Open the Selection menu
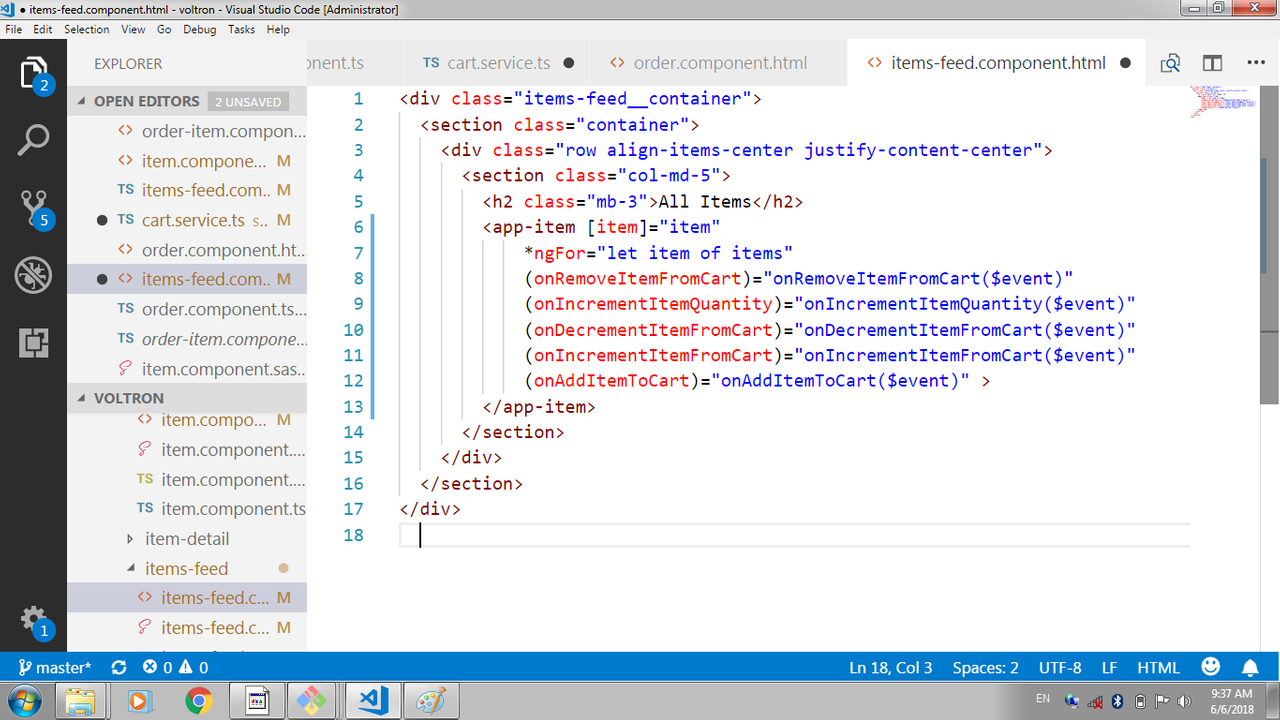Viewport: 1280px width, 720px height. pyautogui.click(x=87, y=30)
